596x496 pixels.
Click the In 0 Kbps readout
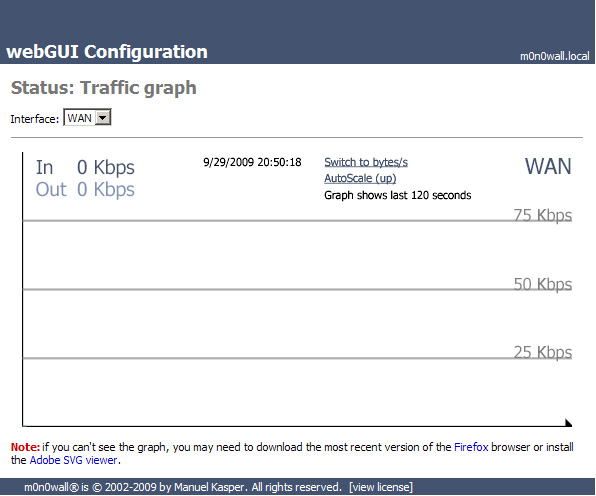pyautogui.click(x=85, y=167)
